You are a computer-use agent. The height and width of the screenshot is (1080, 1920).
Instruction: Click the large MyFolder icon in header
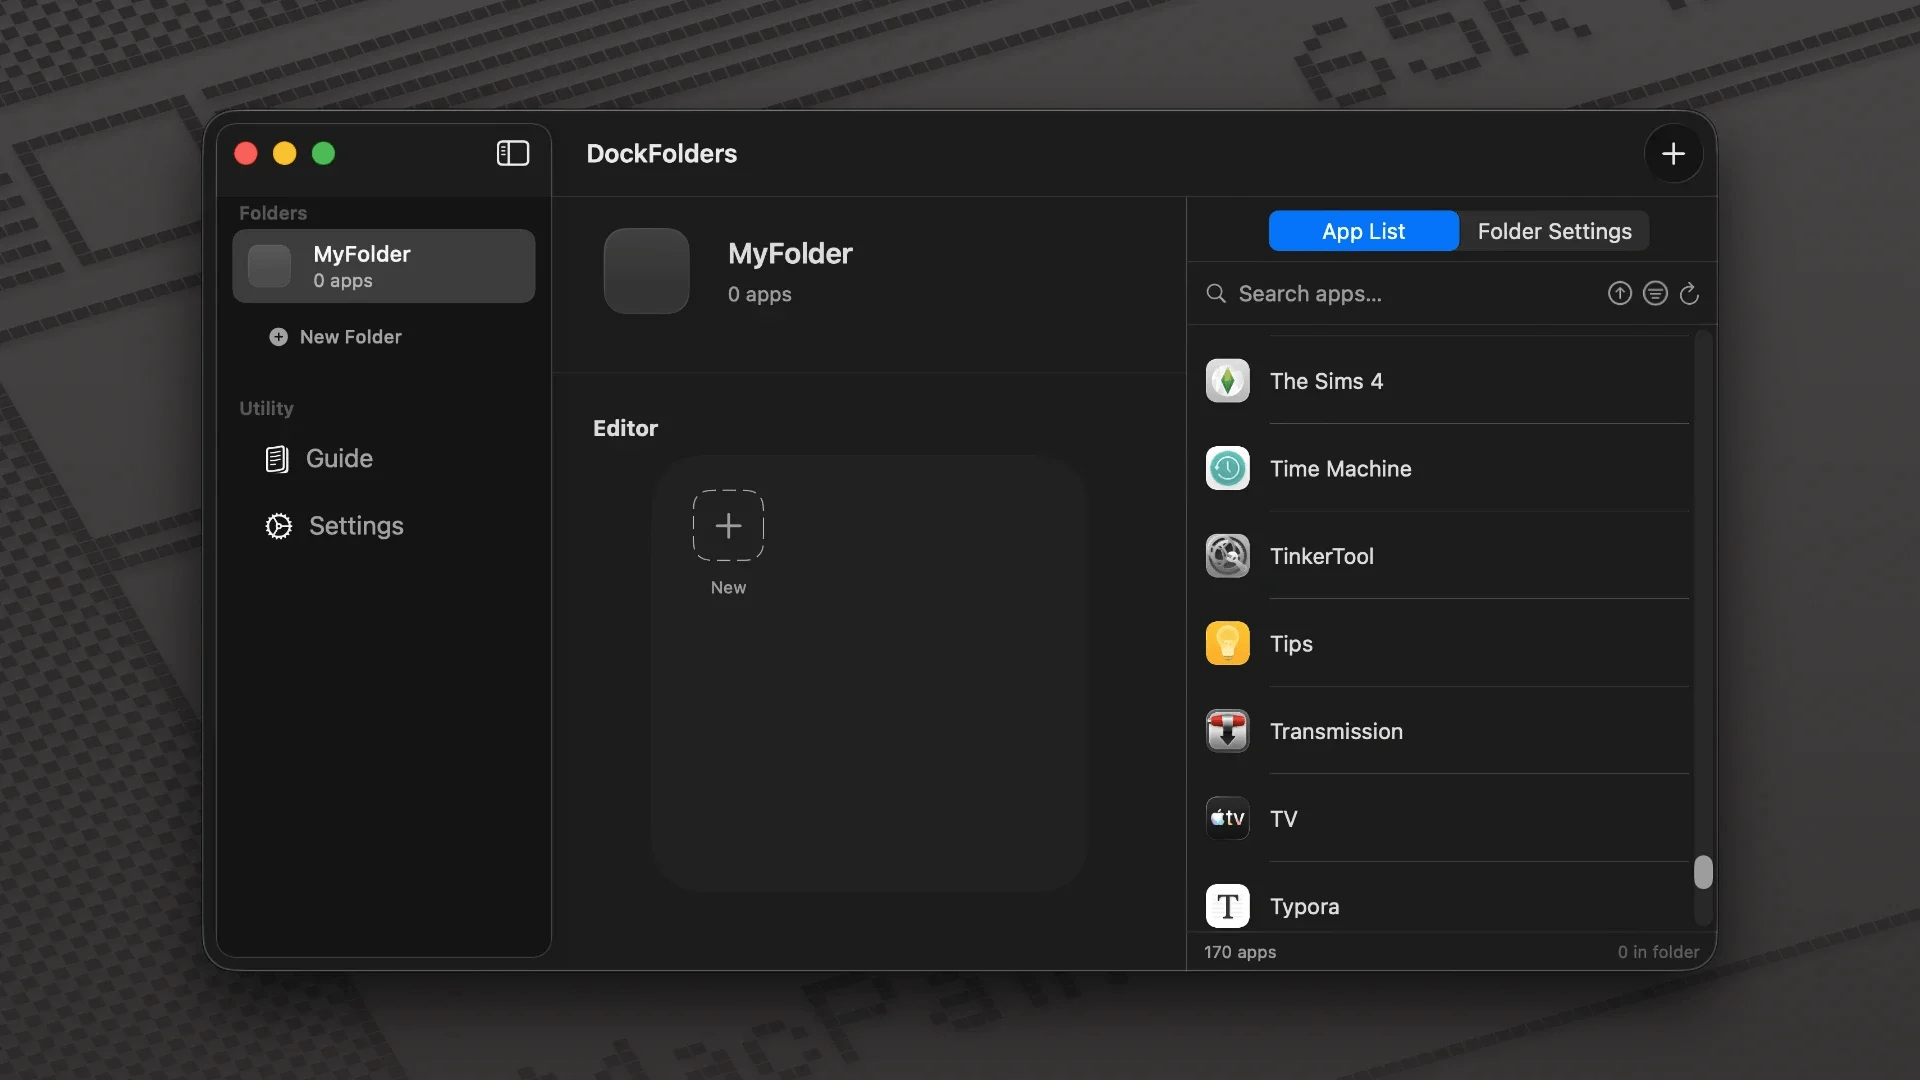pyautogui.click(x=646, y=271)
